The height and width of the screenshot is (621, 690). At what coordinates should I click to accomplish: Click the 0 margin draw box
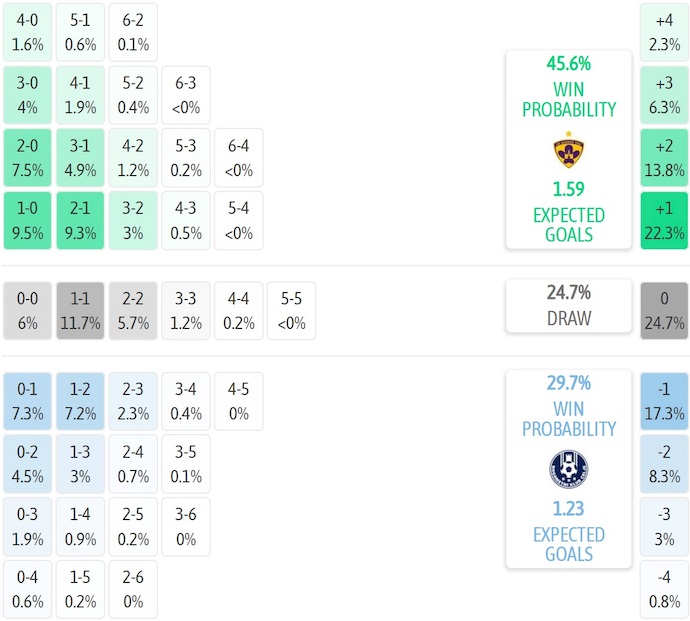(664, 311)
